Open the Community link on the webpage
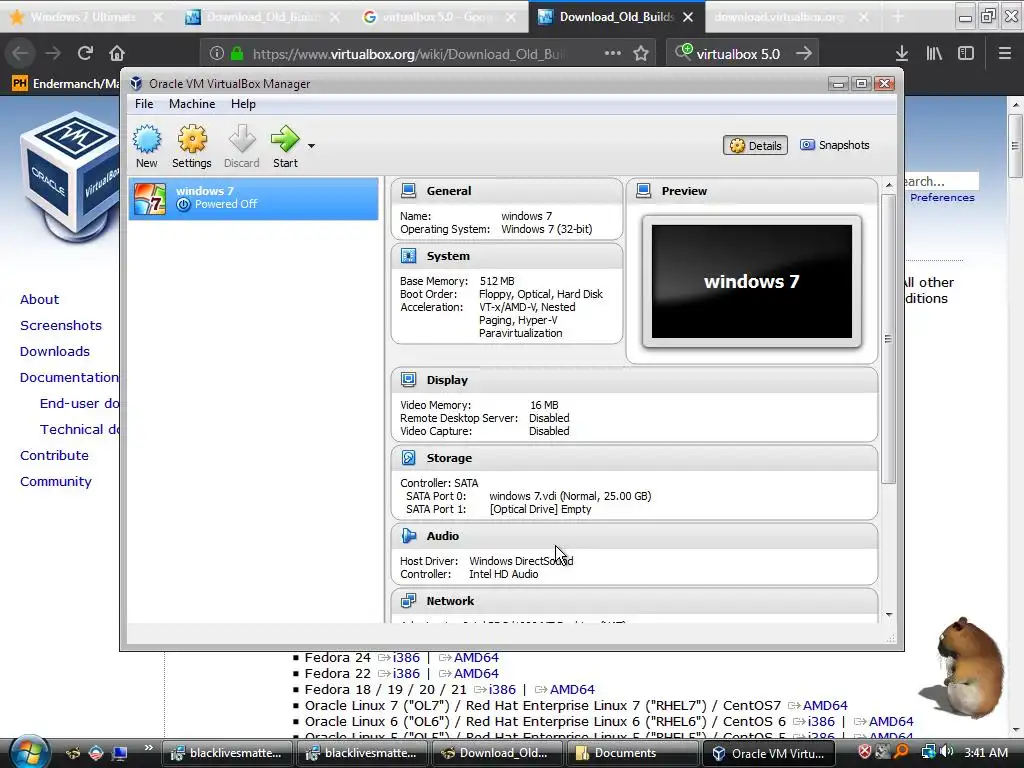 point(56,482)
